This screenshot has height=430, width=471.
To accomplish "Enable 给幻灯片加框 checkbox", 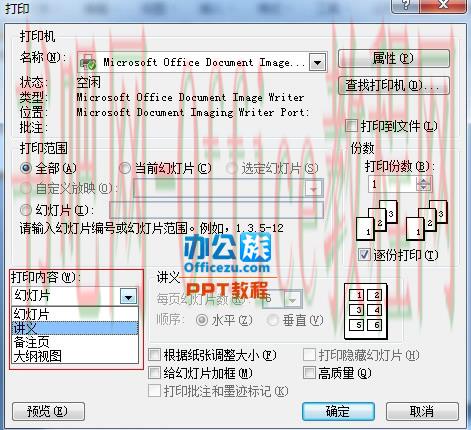I will coord(154,372).
